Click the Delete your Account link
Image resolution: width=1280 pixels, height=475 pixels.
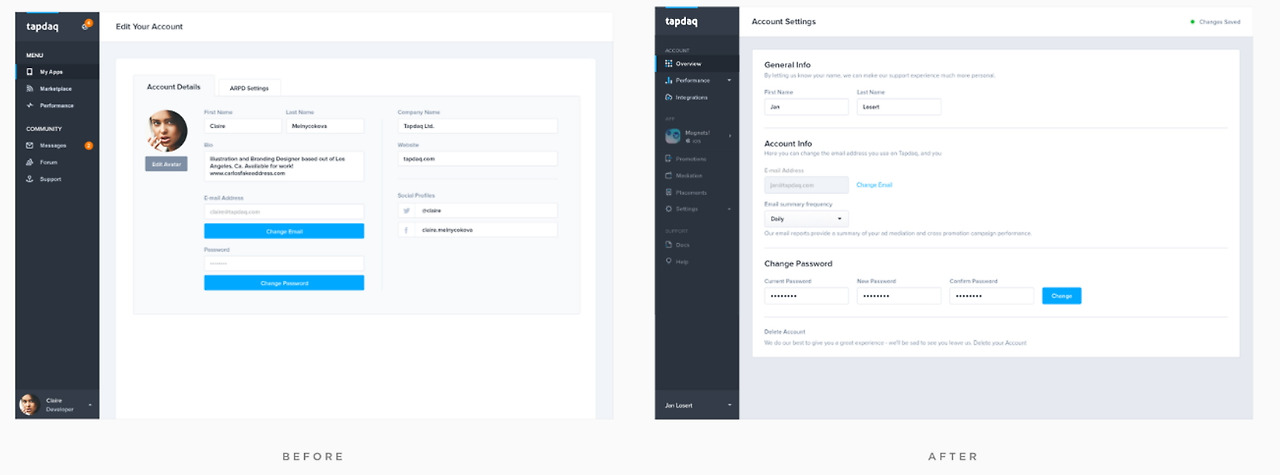1000,343
